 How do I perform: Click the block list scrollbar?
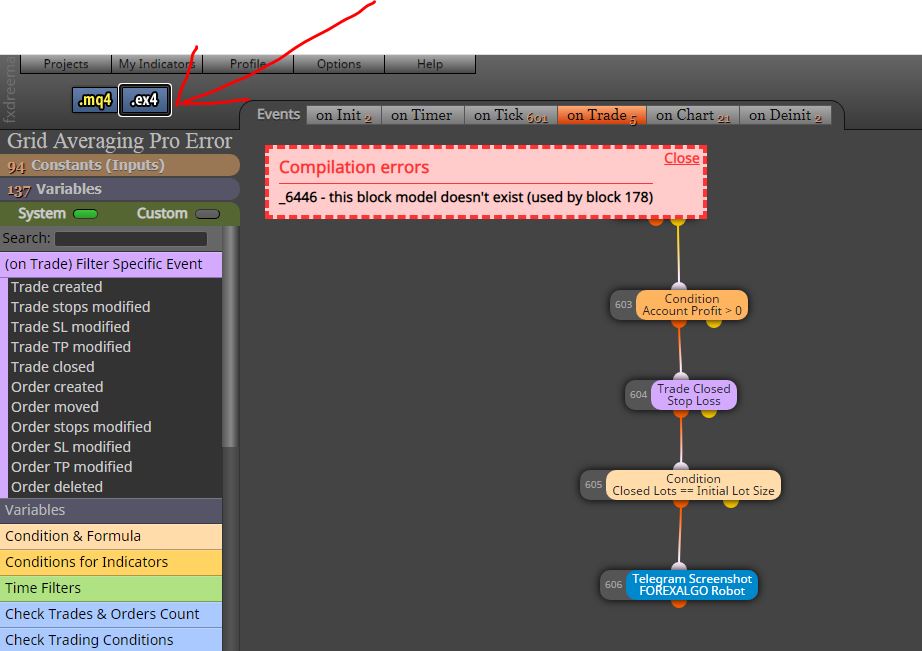[230, 336]
